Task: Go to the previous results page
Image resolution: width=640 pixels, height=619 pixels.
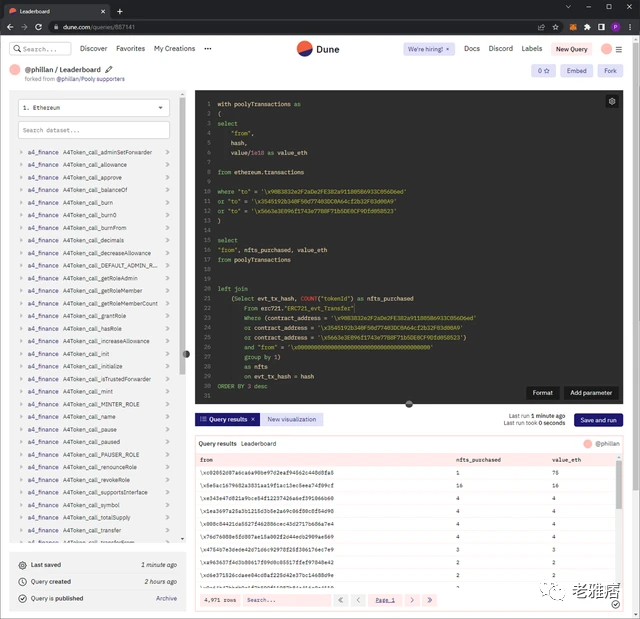Action: pos(358,600)
